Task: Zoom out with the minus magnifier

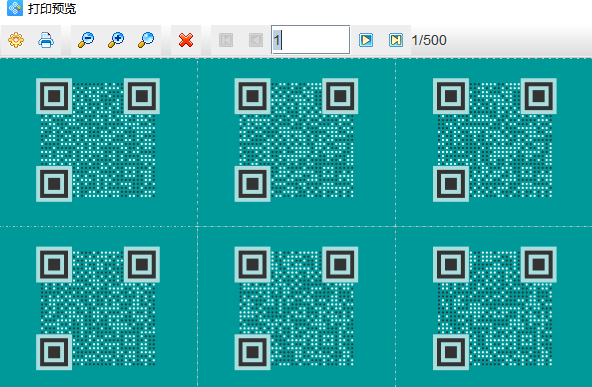Action: pos(86,40)
